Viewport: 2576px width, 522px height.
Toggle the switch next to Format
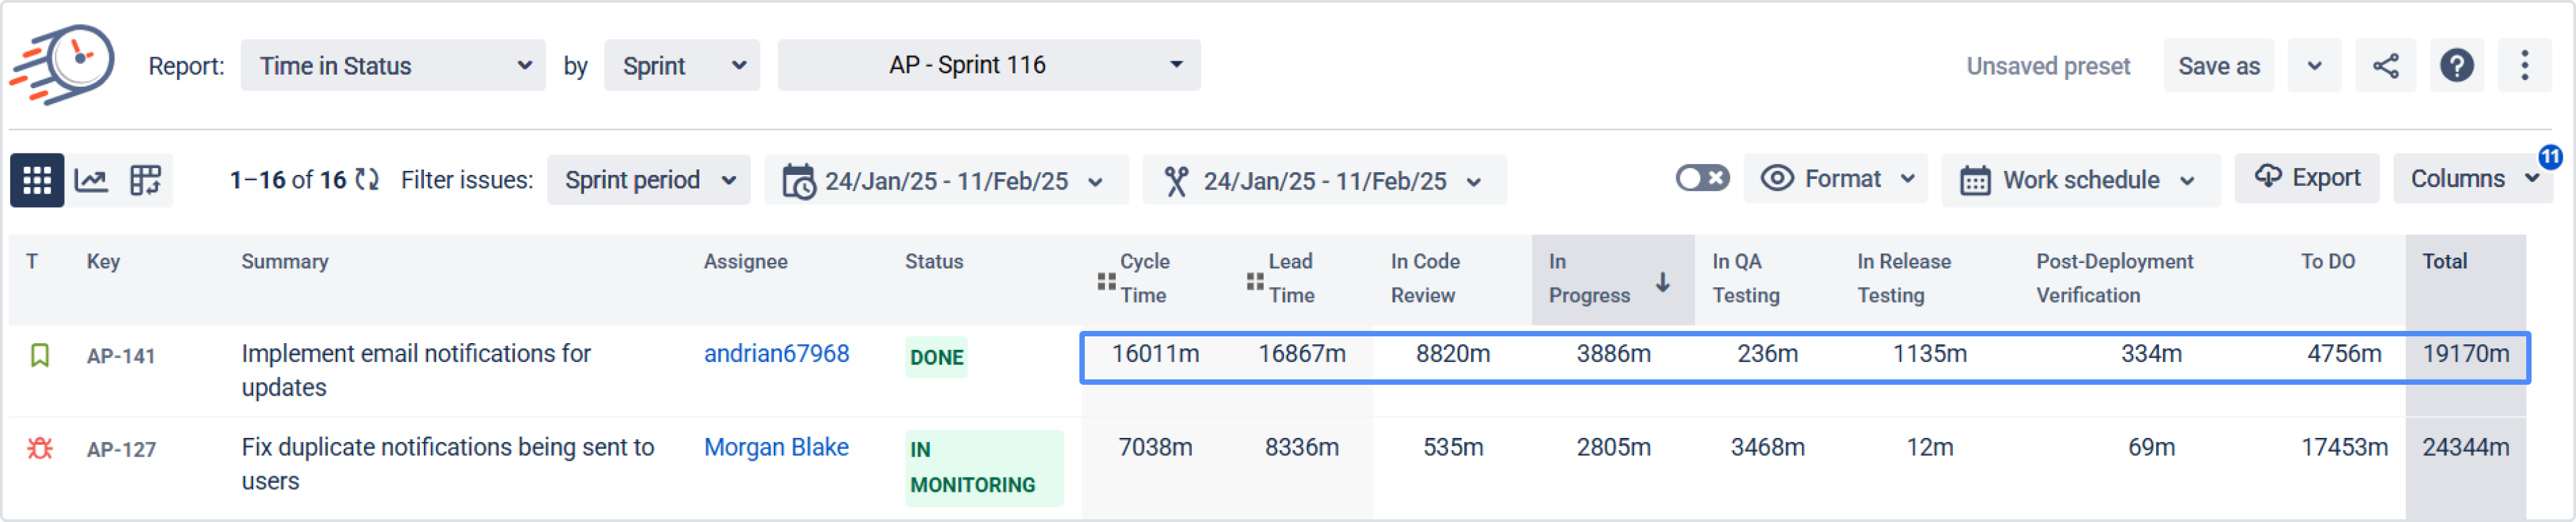[1701, 179]
